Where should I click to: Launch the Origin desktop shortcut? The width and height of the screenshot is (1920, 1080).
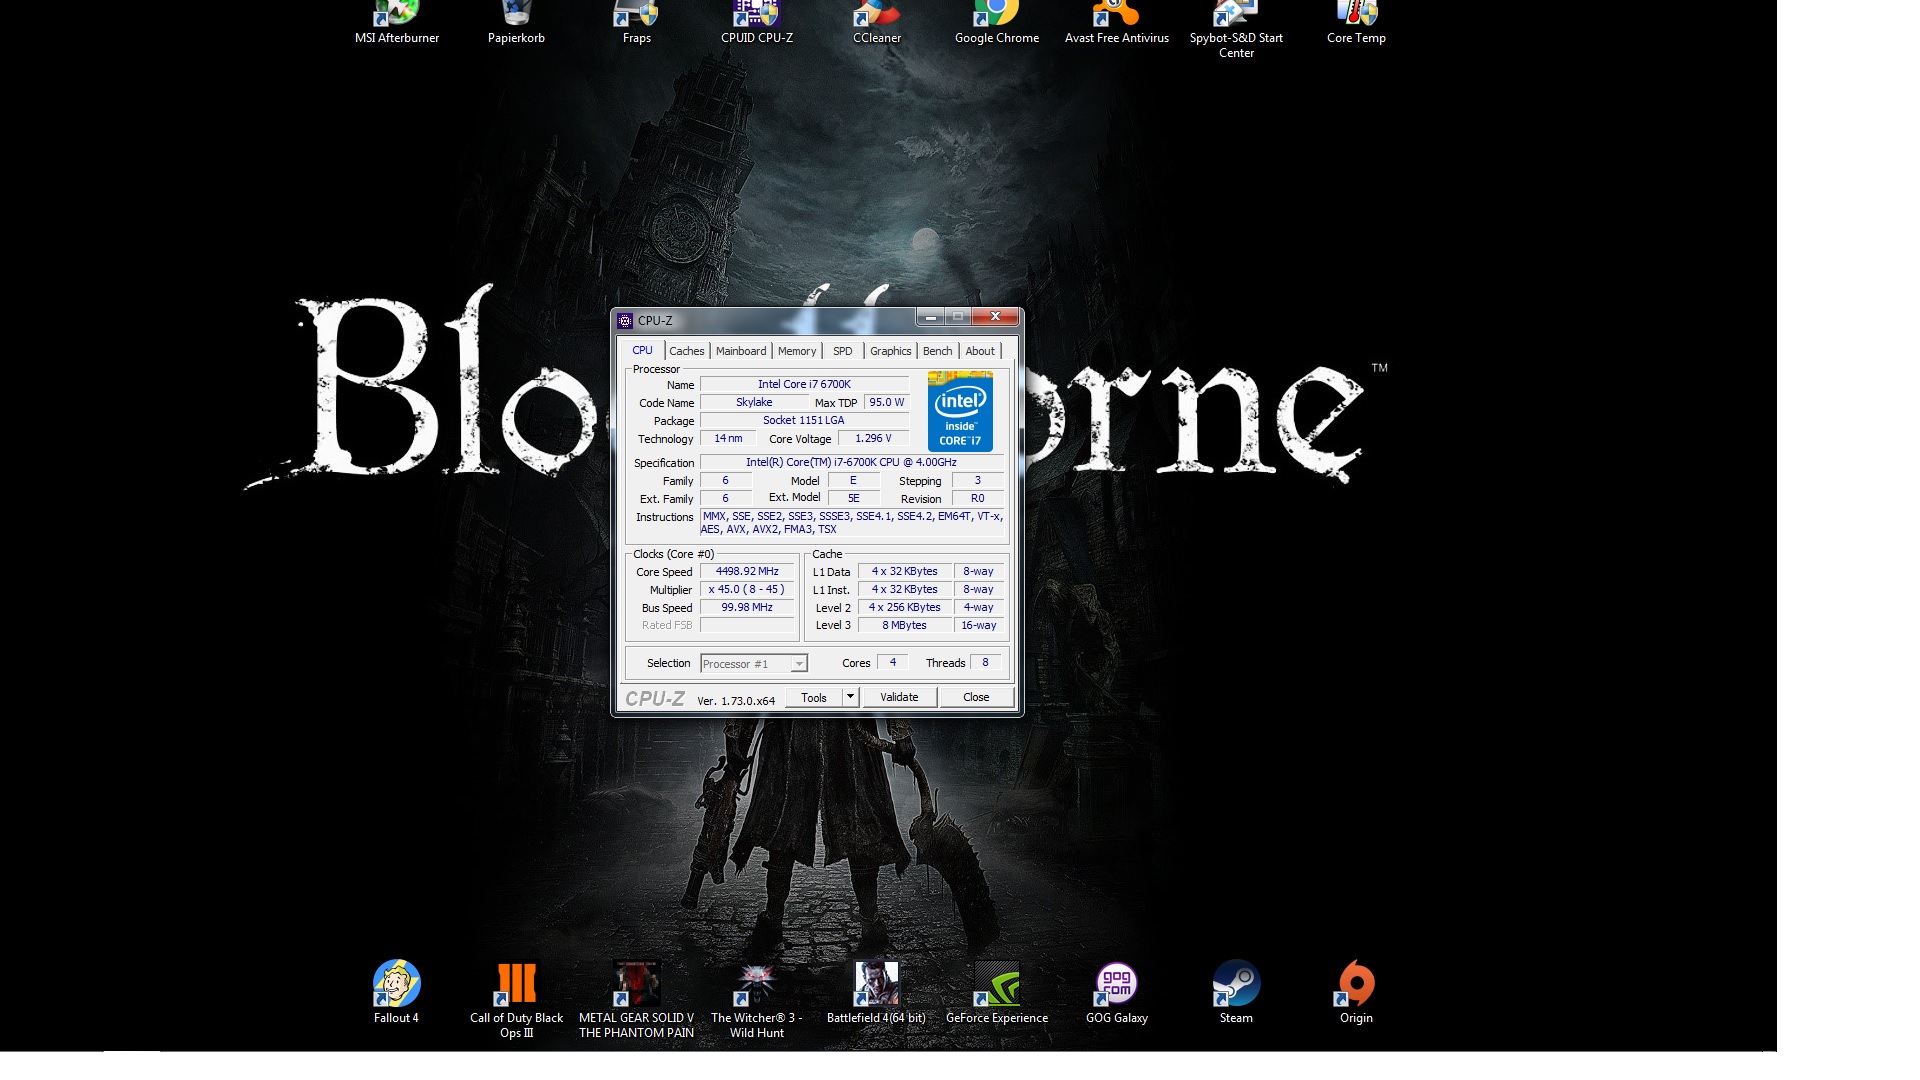1356,984
